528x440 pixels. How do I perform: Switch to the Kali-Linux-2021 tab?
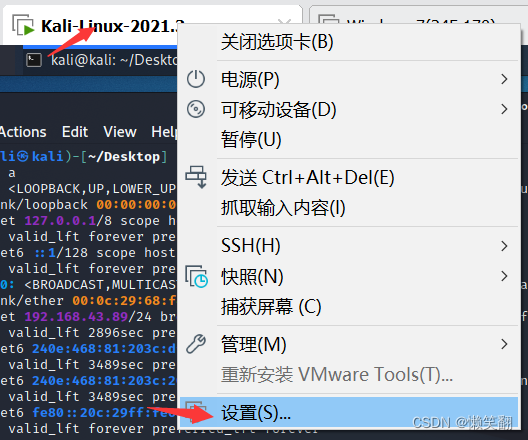coord(94,26)
